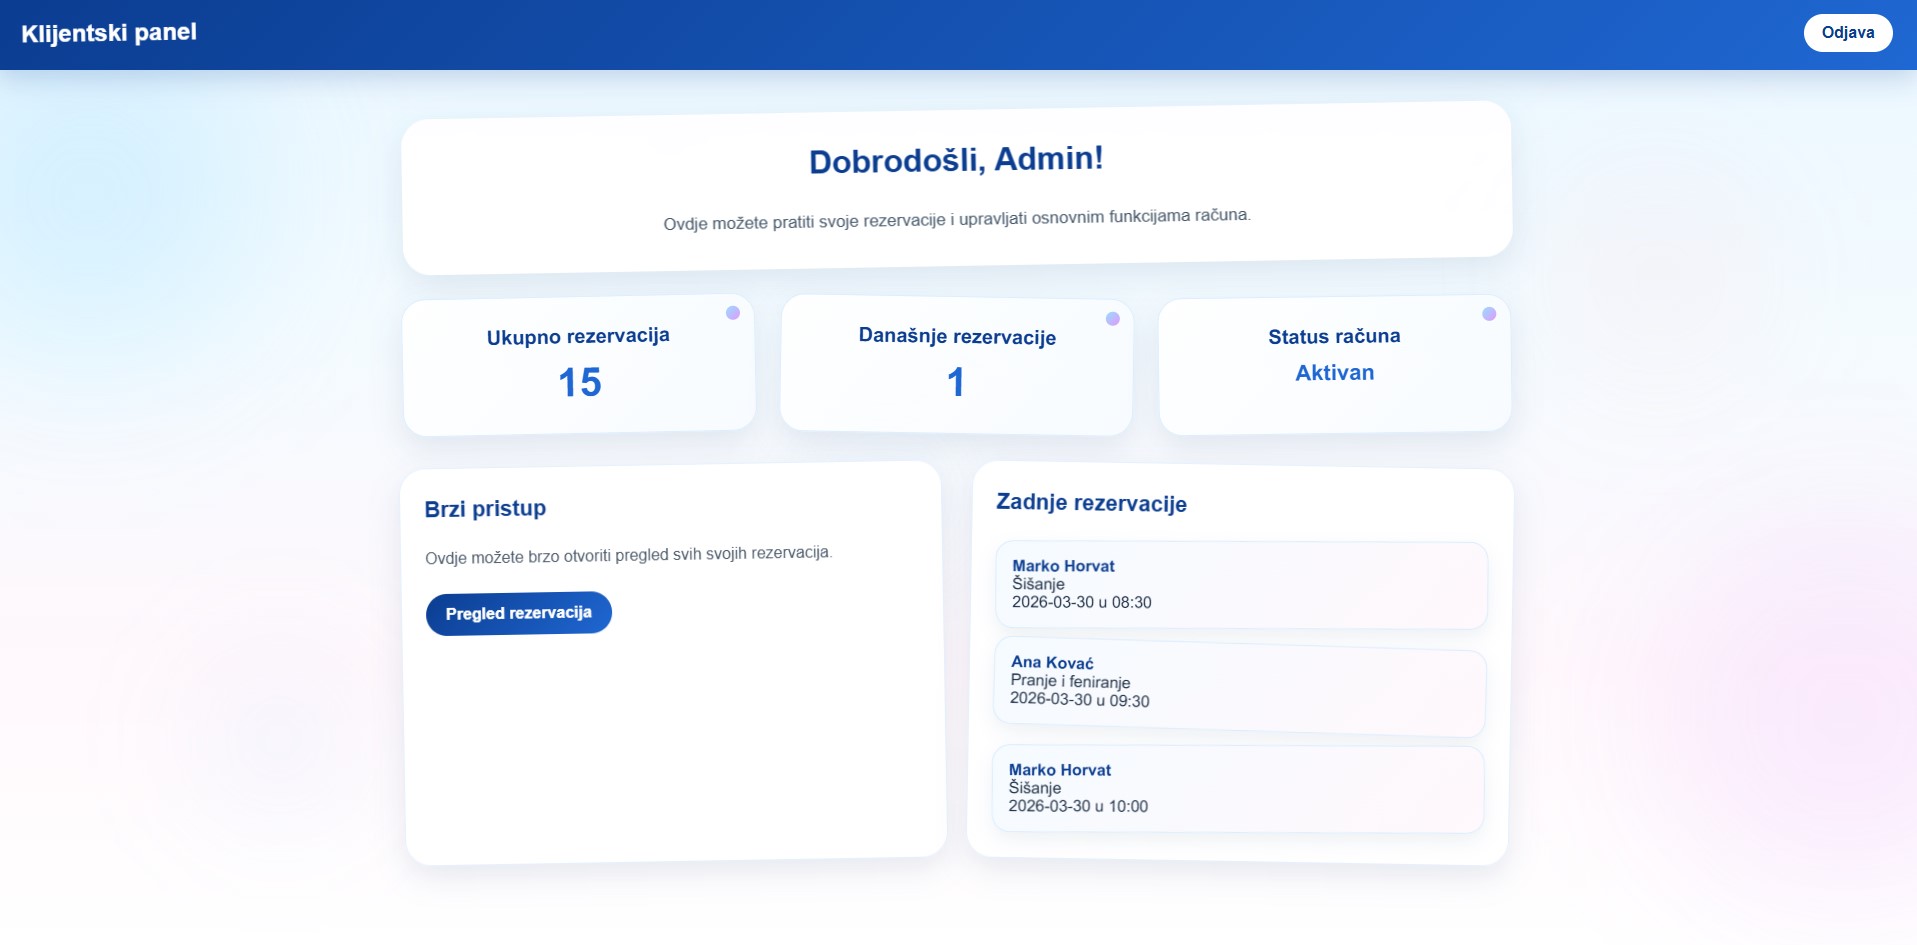Viewport: 1917px width, 945px height.
Task: Click the Brzi pristup description text
Action: 628,555
